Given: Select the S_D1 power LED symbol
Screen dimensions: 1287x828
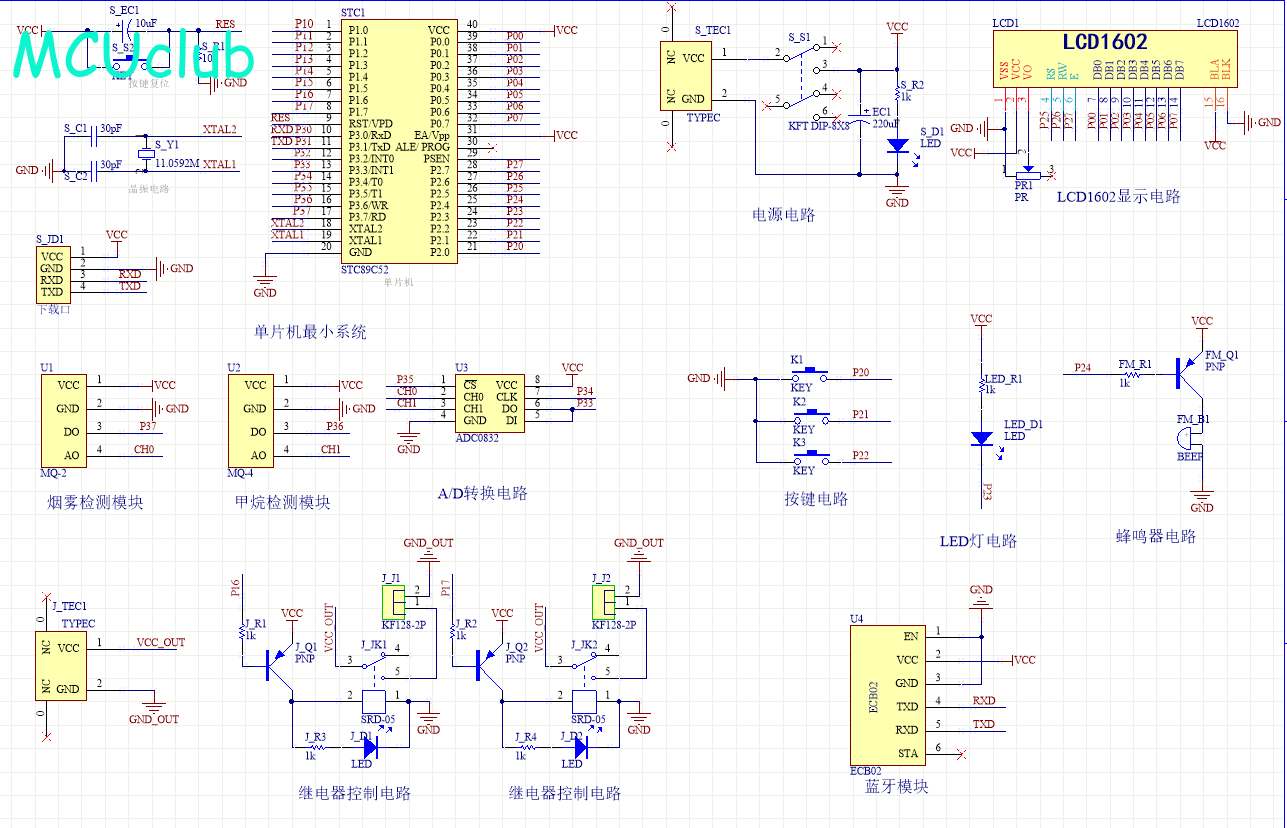Looking at the screenshot, I should tap(897, 145).
